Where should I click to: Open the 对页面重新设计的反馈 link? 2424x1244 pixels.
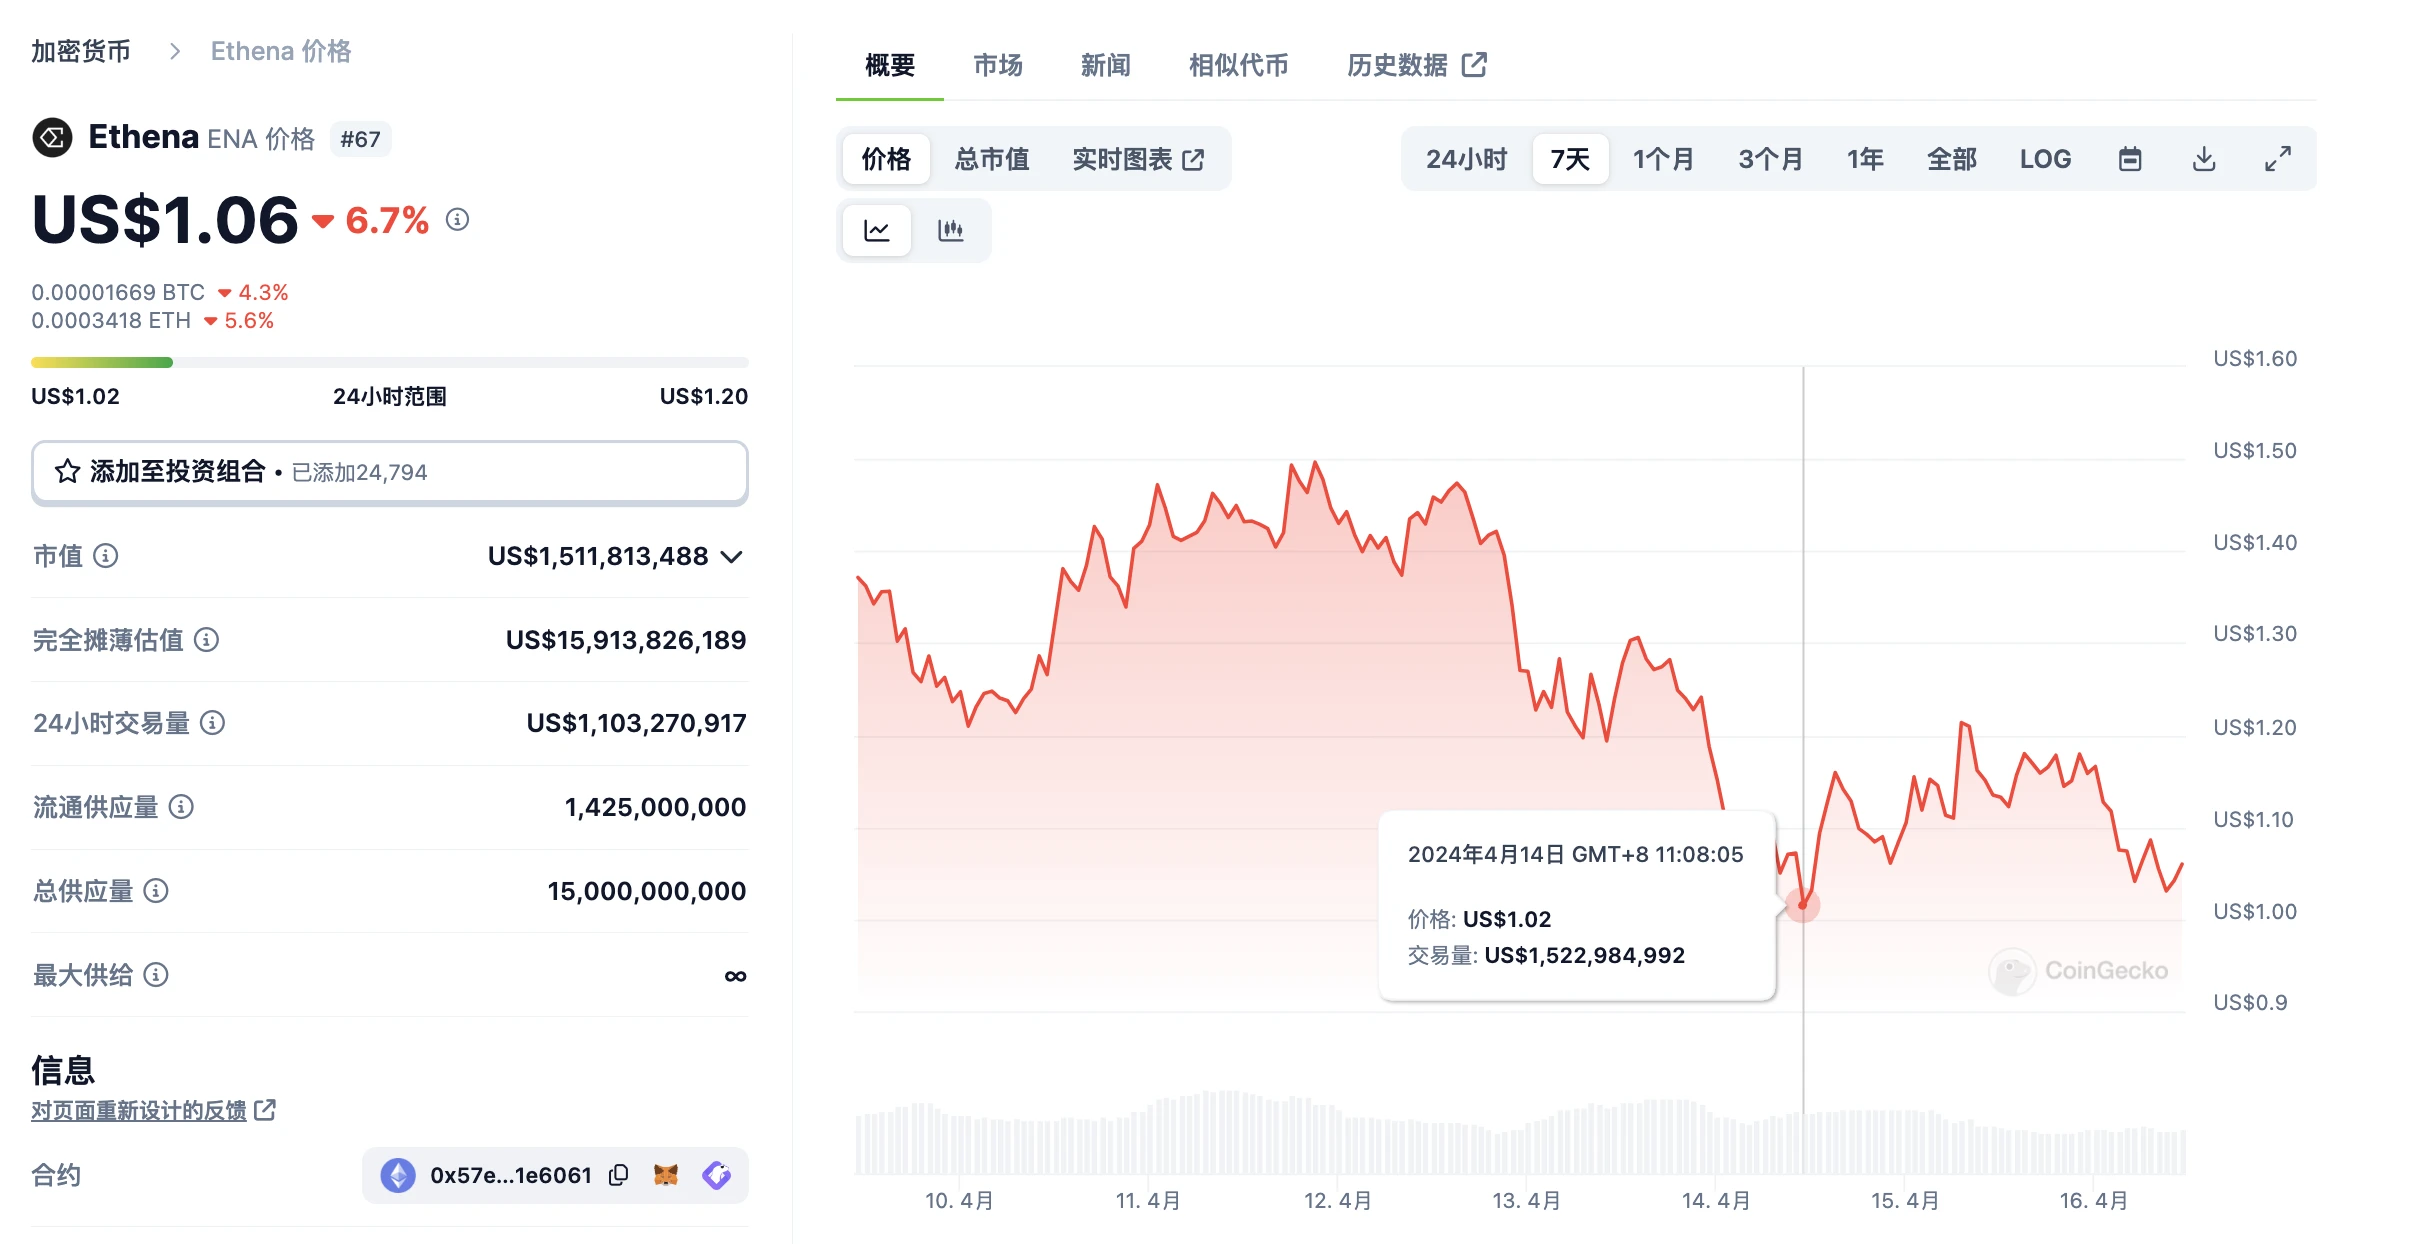[x=143, y=1110]
